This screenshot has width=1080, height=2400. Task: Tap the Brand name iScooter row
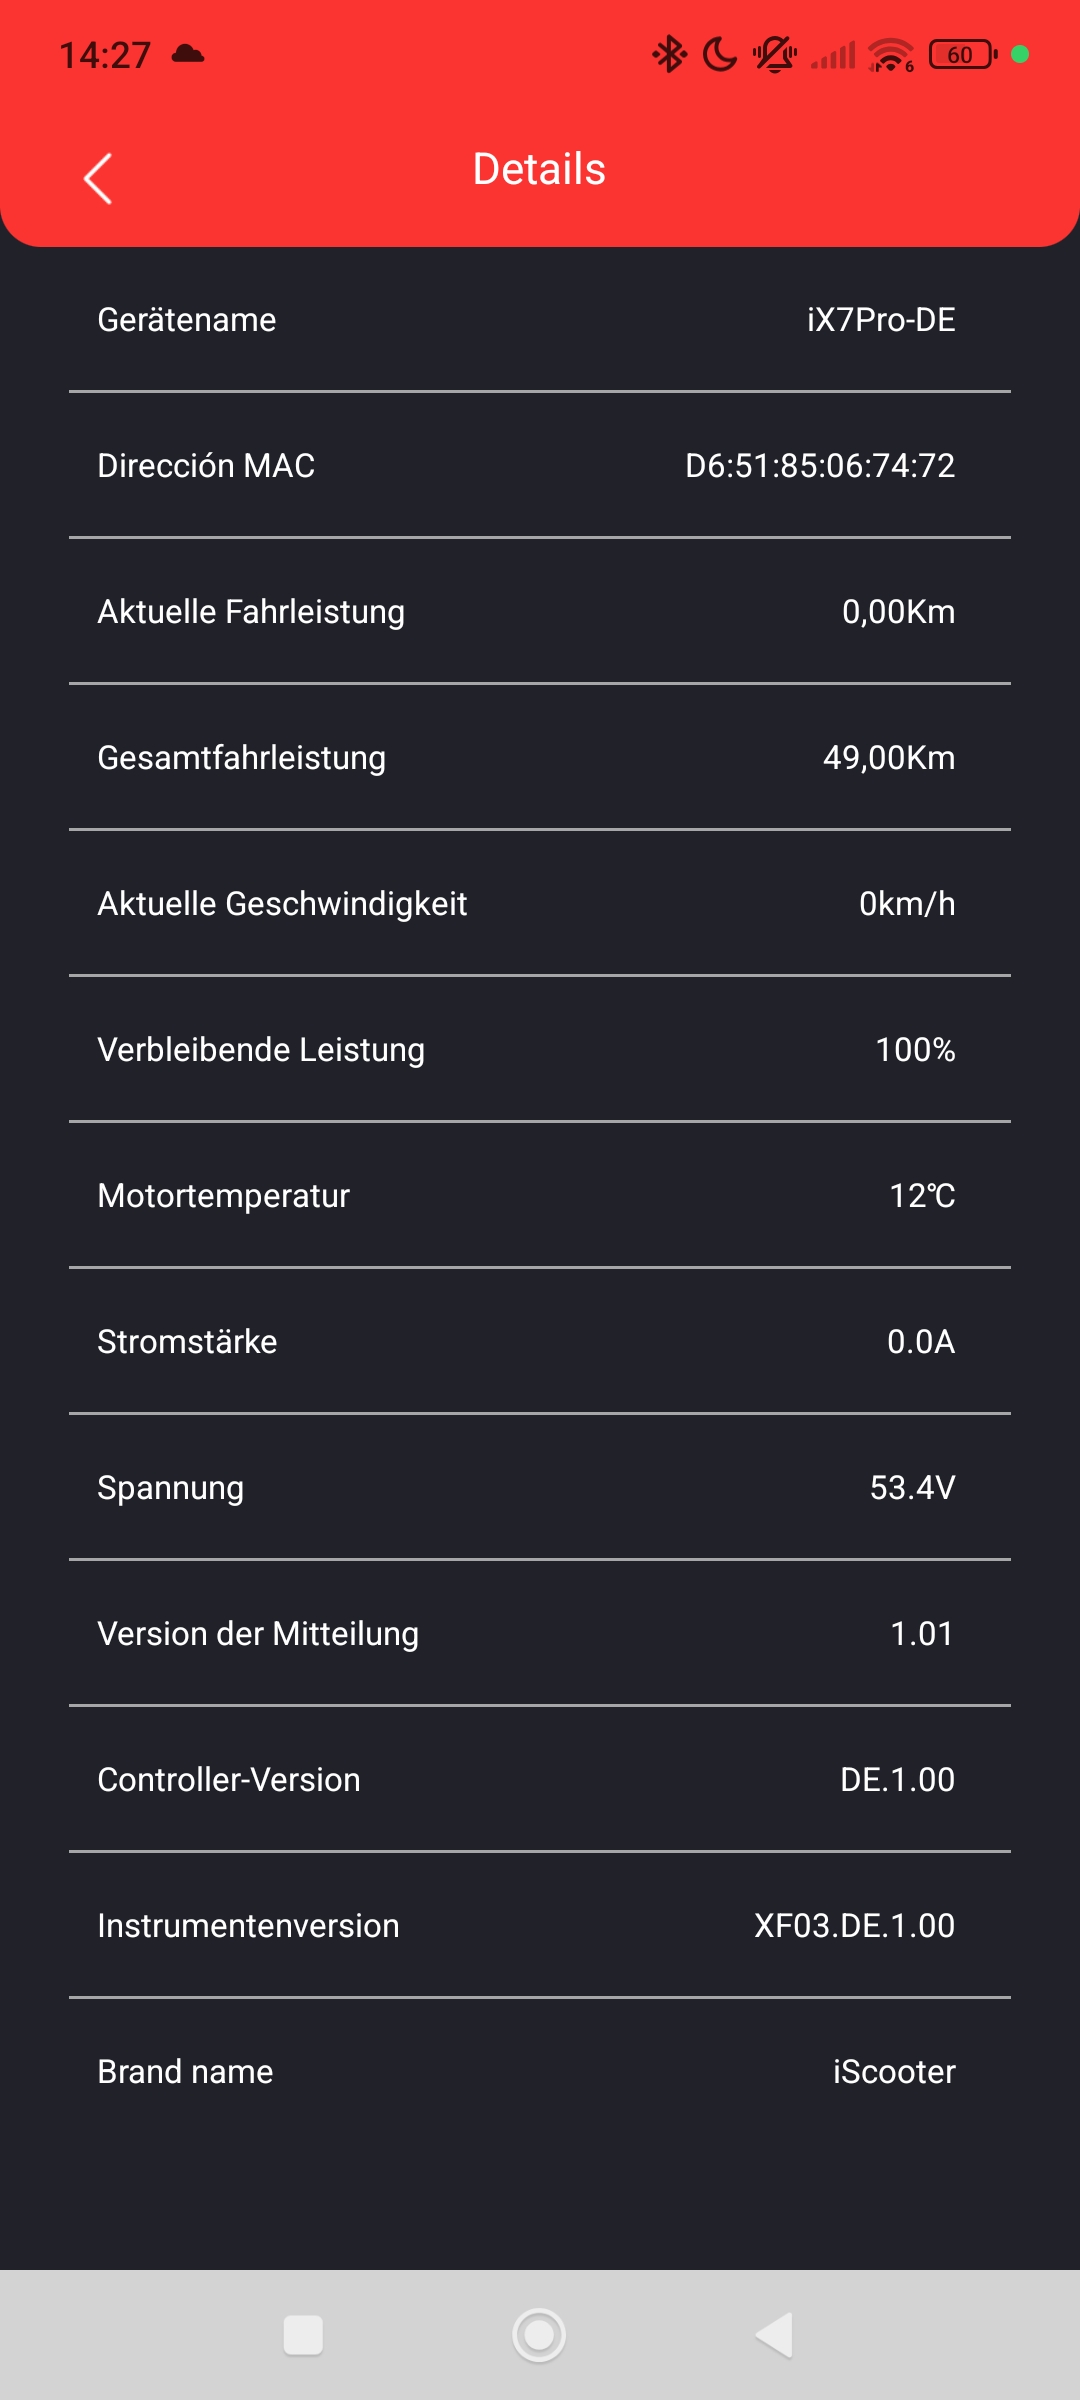540,2072
